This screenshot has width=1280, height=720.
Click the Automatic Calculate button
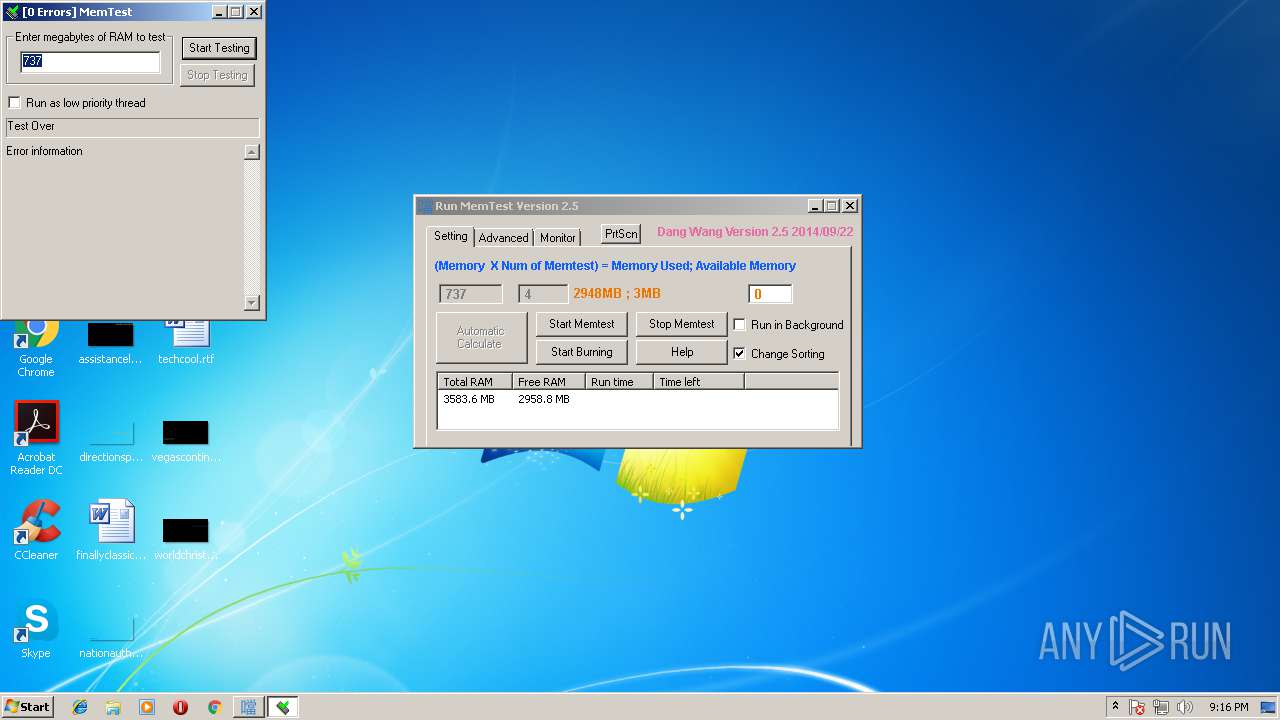coord(480,337)
